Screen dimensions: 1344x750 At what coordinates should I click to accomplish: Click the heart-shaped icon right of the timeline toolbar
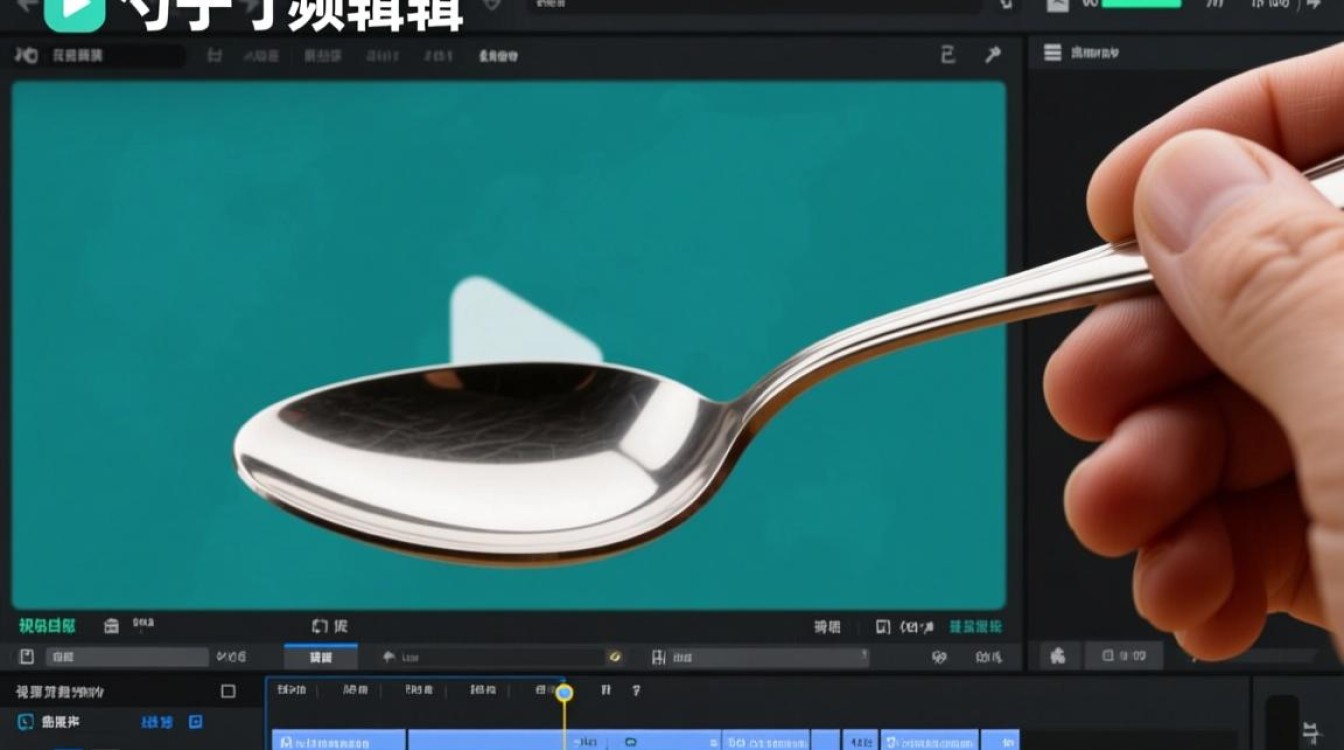(939, 657)
